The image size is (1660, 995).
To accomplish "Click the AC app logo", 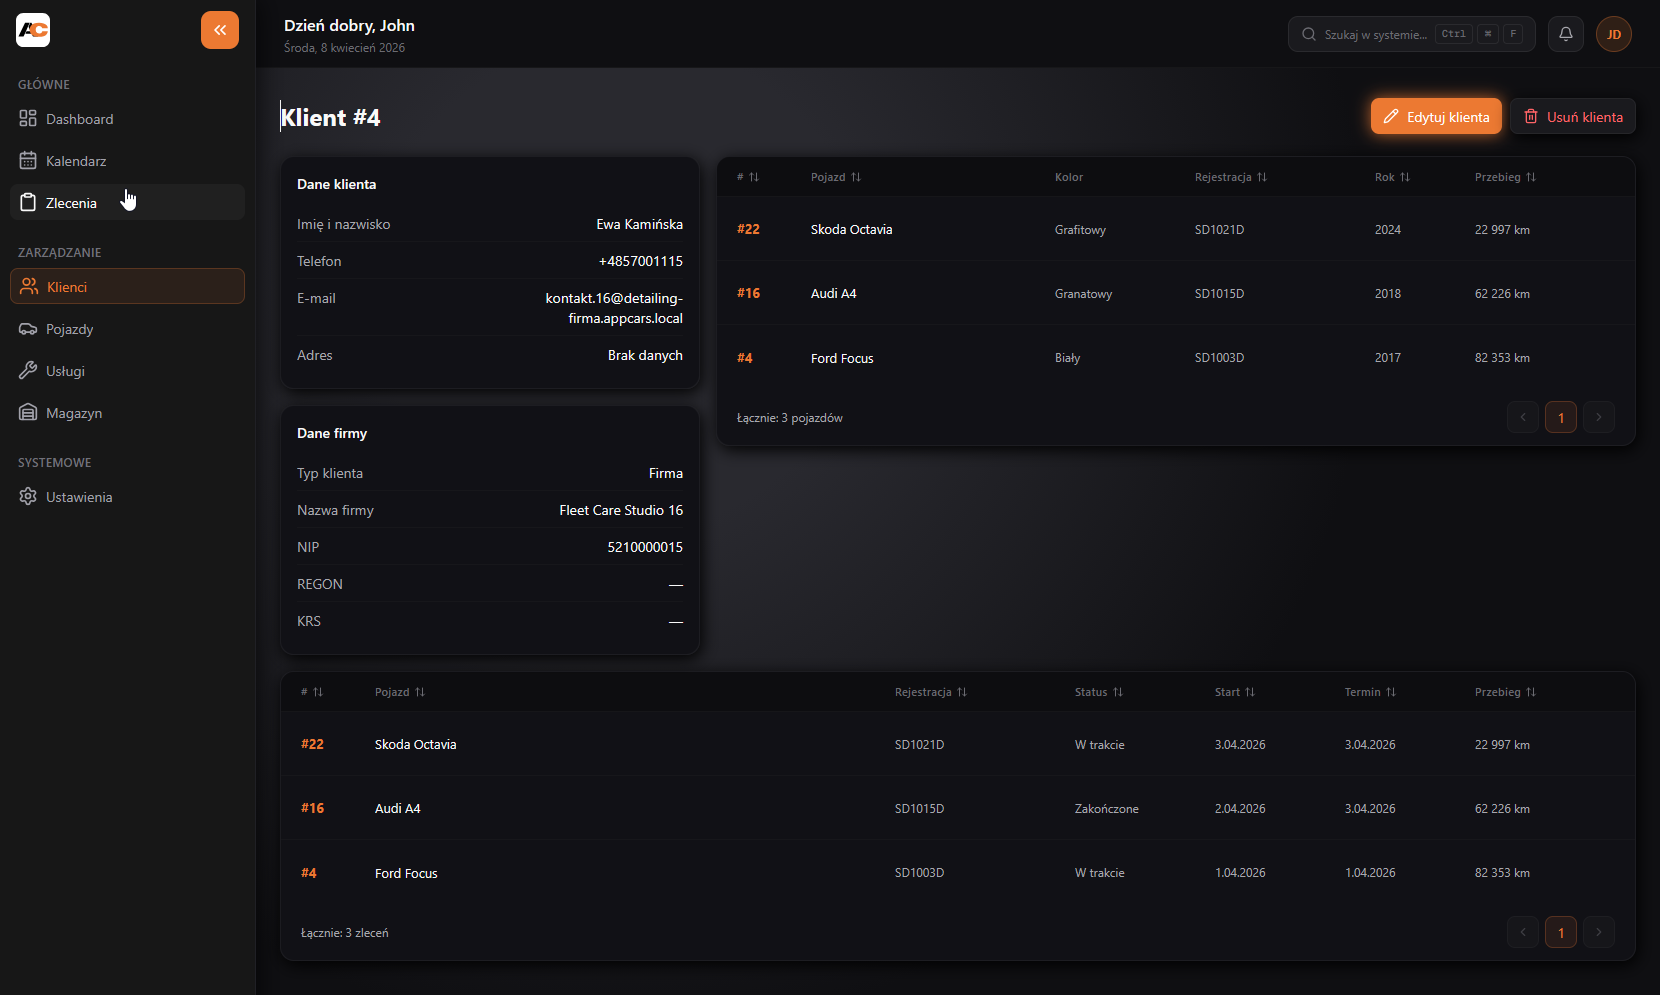I will 33,30.
